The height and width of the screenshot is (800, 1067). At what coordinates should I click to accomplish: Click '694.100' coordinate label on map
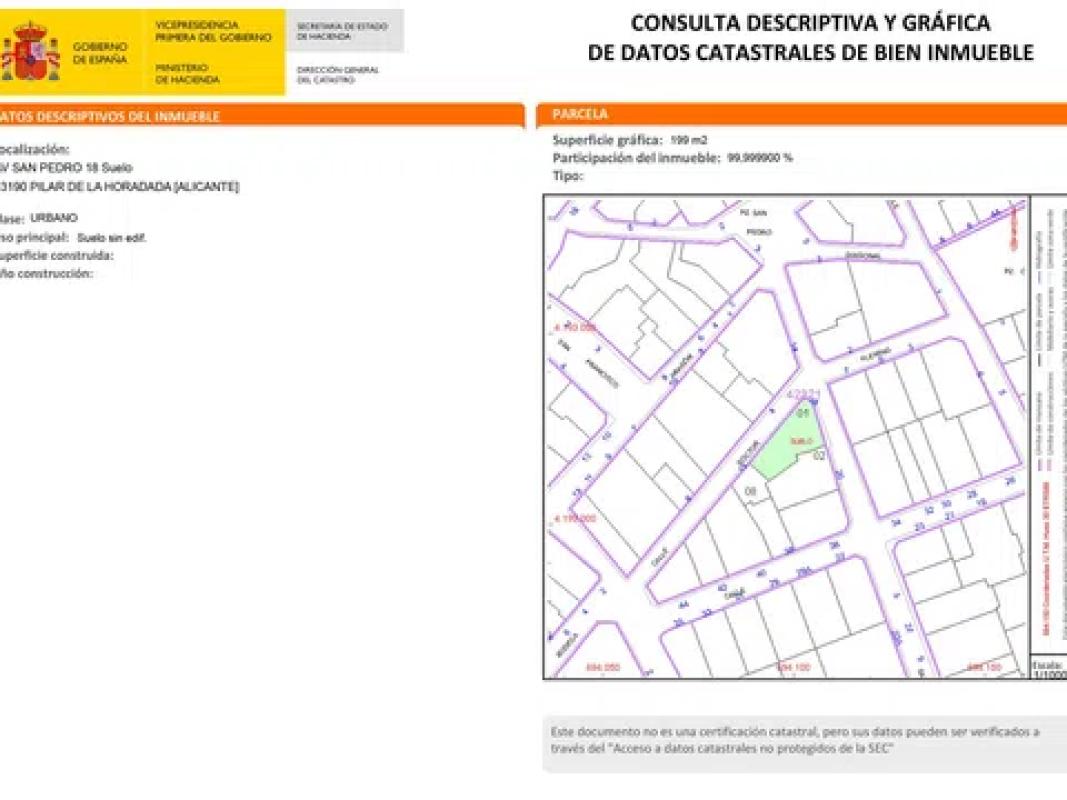tap(793, 667)
